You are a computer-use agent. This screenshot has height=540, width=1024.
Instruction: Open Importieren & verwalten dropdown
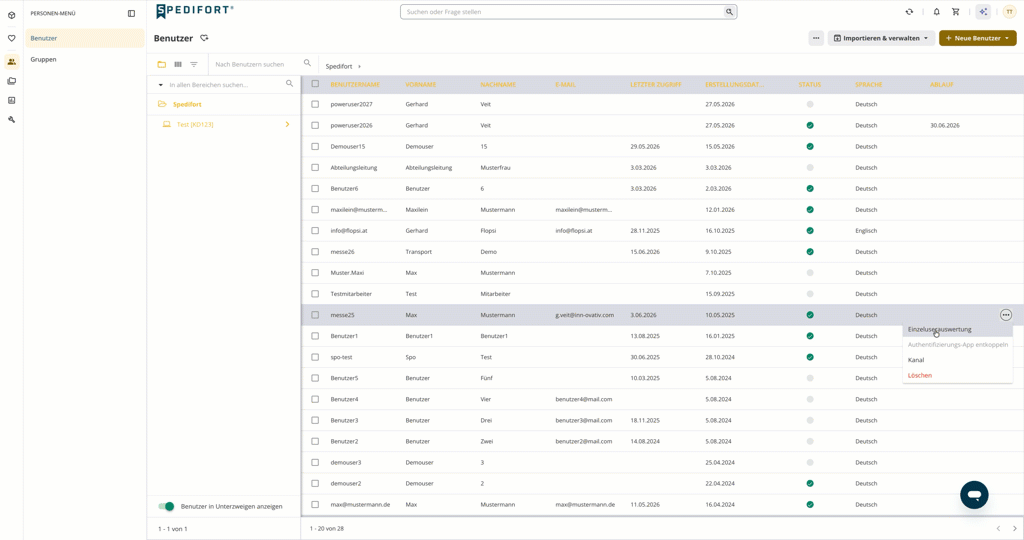coord(882,38)
